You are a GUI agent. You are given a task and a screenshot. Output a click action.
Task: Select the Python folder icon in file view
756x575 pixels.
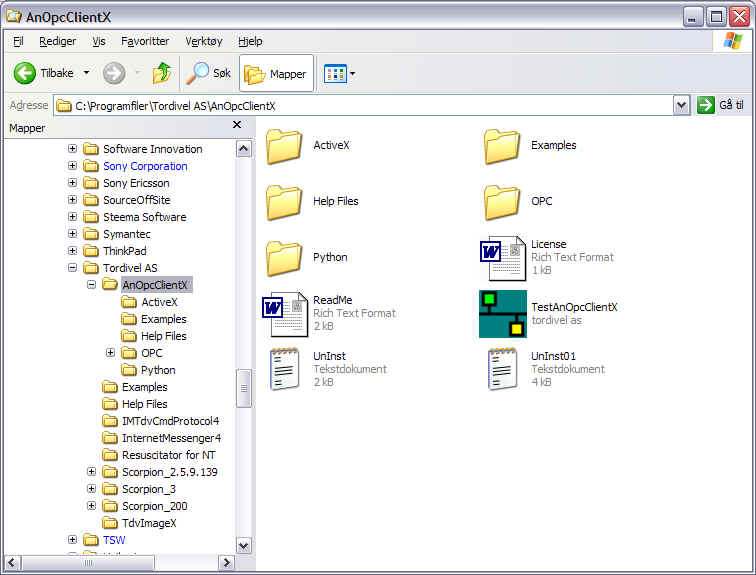point(284,258)
